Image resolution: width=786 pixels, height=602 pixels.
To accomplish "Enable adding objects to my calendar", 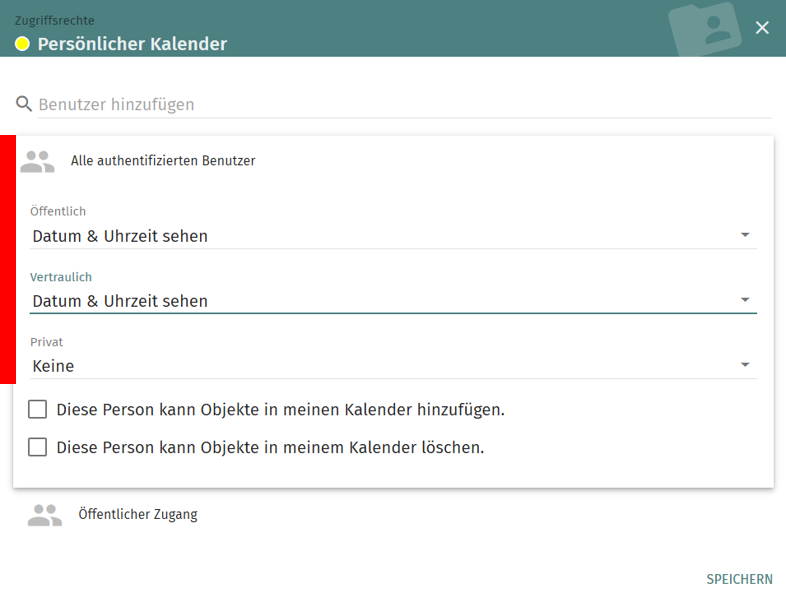I will click(x=38, y=409).
